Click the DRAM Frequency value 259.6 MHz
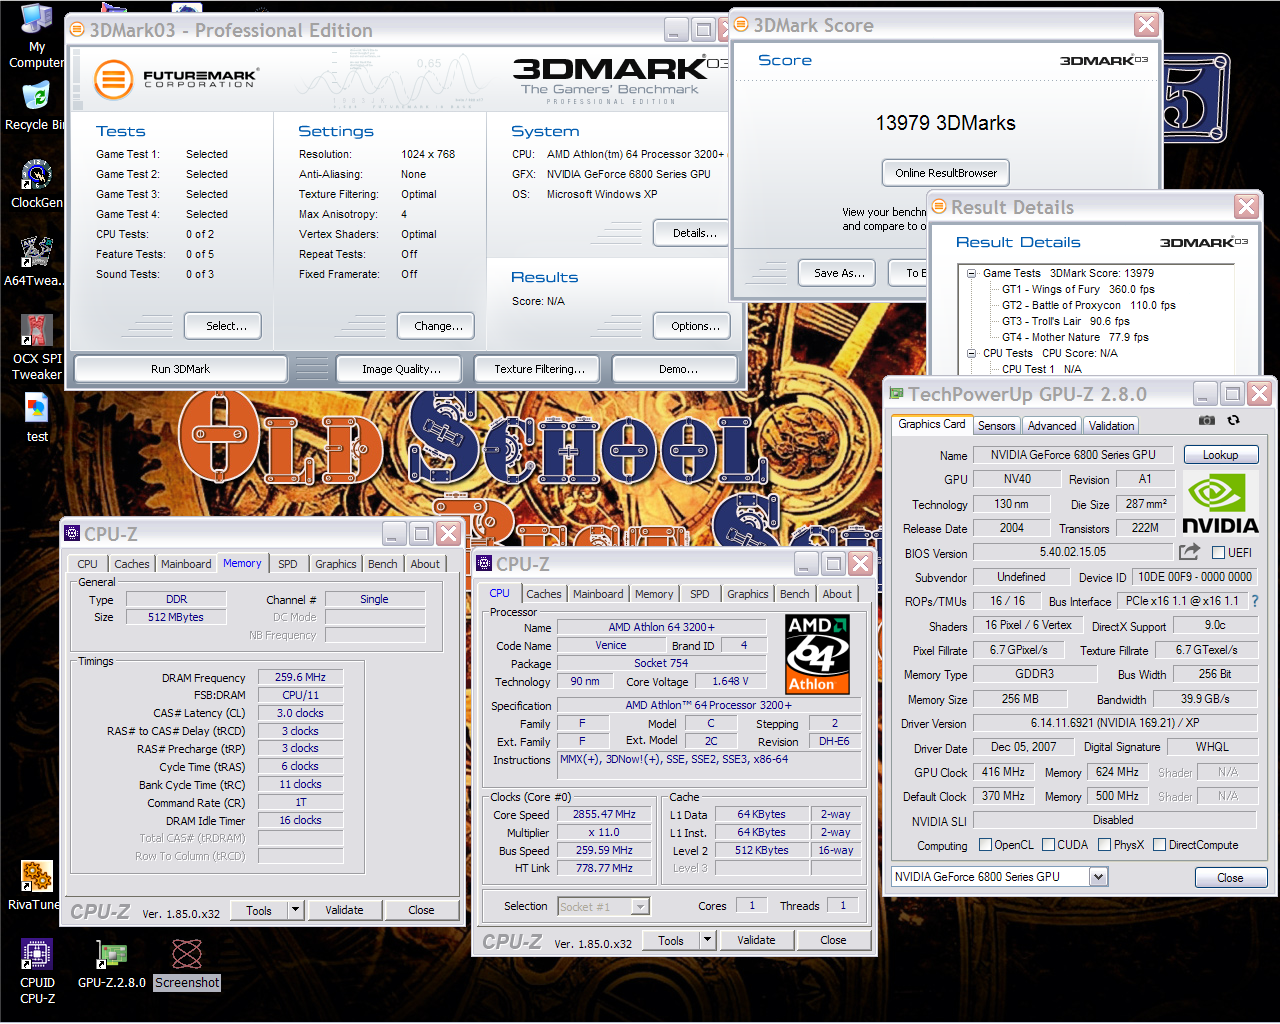 [300, 677]
